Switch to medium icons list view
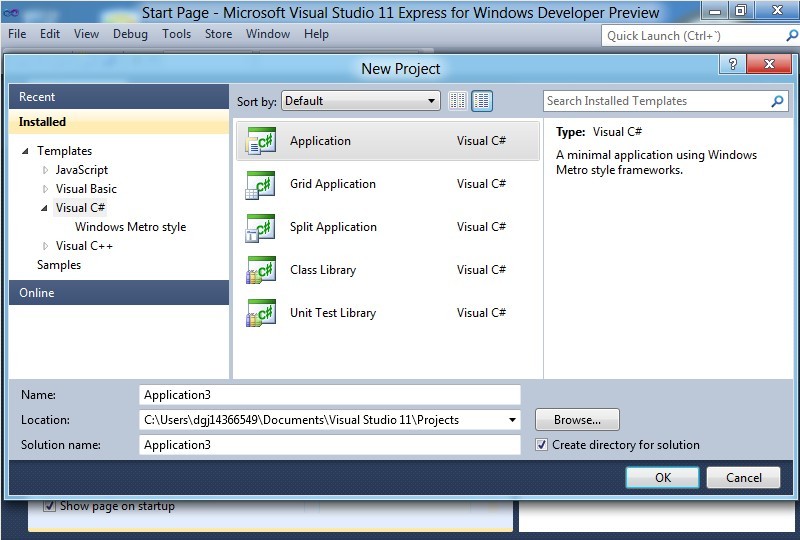 point(482,101)
